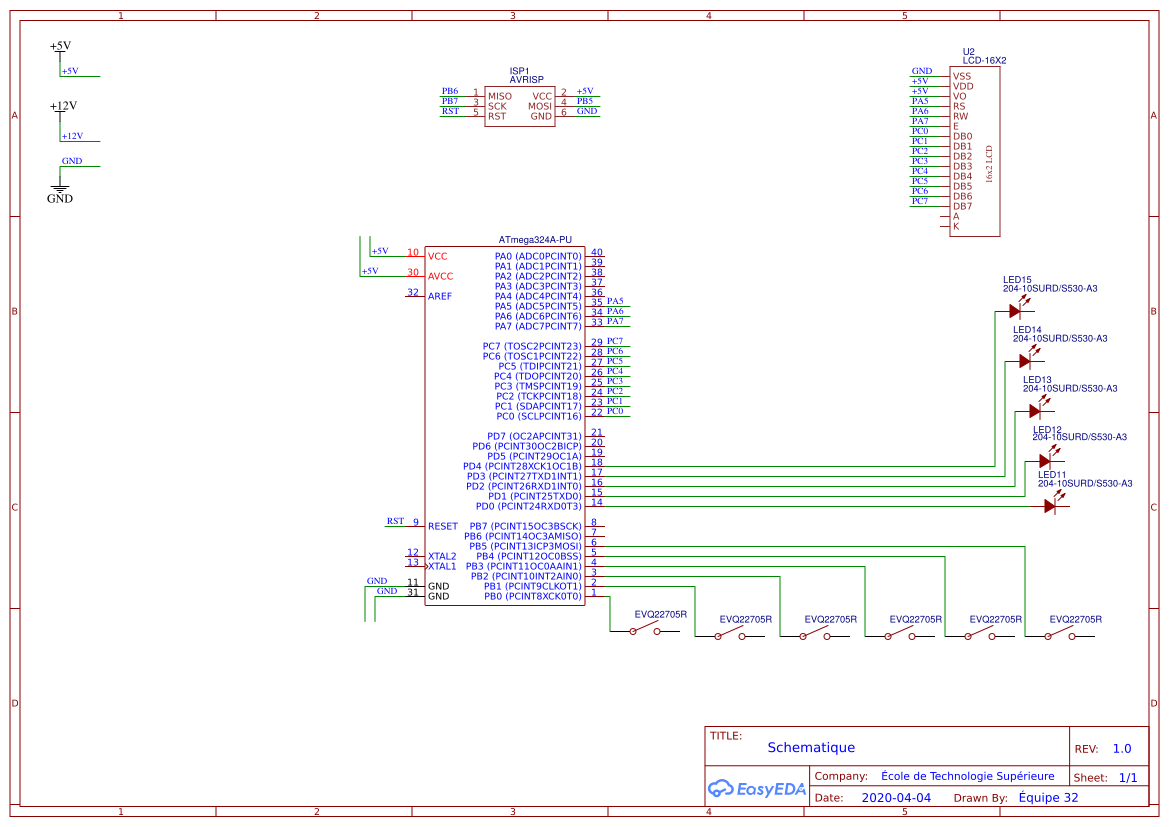Click the PA5 net label

613,300
